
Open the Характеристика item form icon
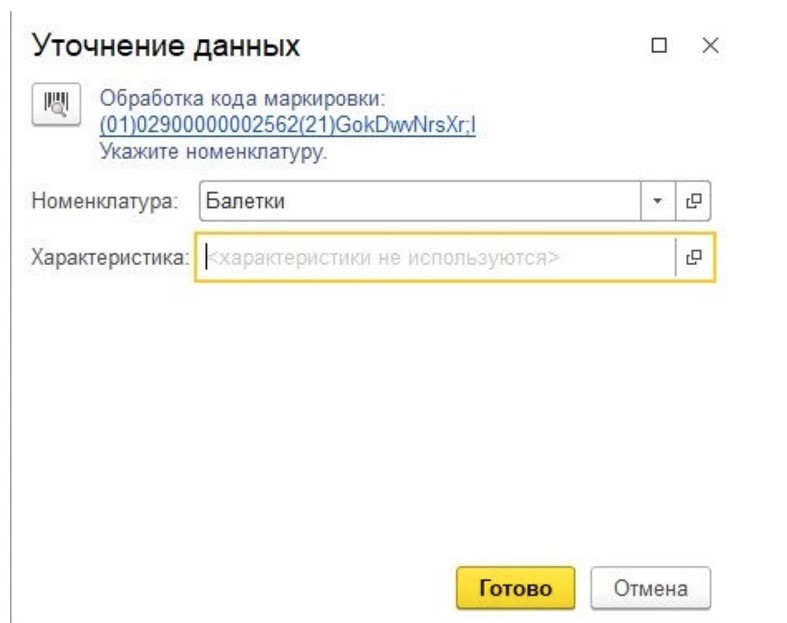[695, 257]
